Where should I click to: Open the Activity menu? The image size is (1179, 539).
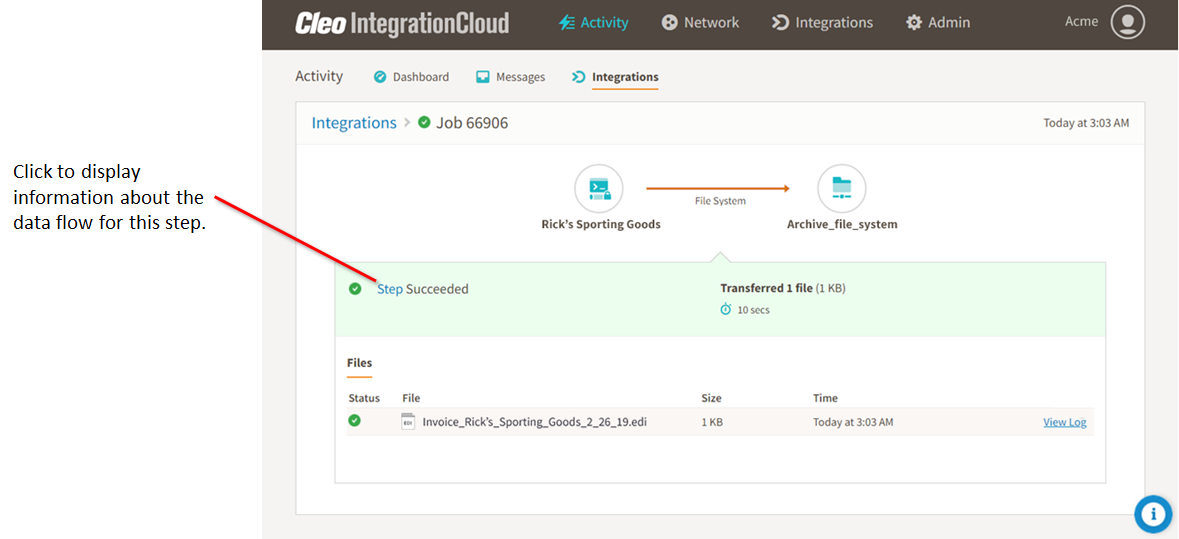pos(594,22)
